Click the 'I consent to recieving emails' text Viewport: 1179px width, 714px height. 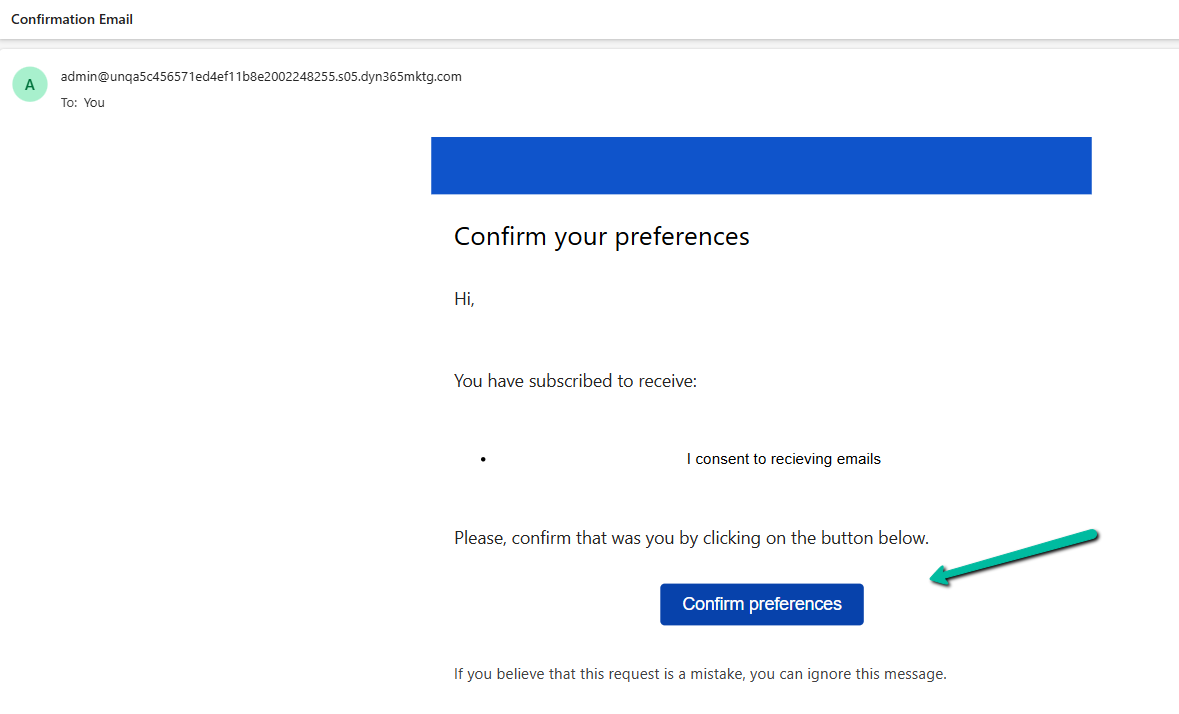[784, 458]
